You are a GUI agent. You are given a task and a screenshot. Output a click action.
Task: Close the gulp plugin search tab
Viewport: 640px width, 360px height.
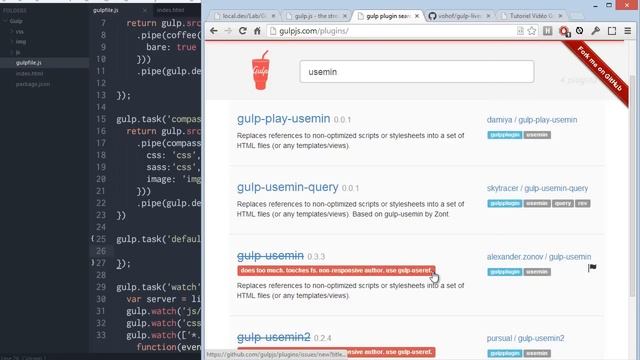tap(417, 16)
